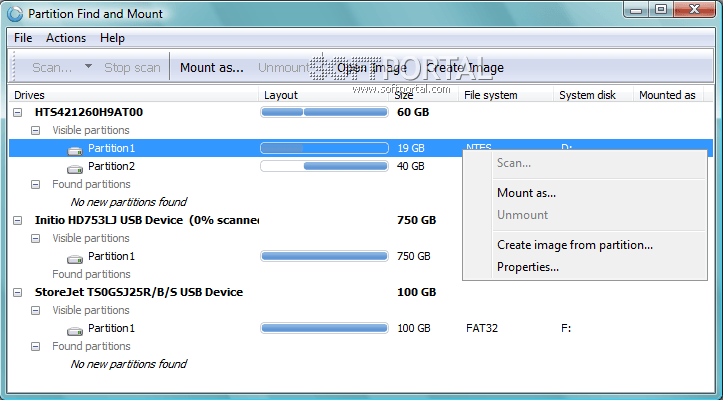Open the Help menu

point(113,38)
